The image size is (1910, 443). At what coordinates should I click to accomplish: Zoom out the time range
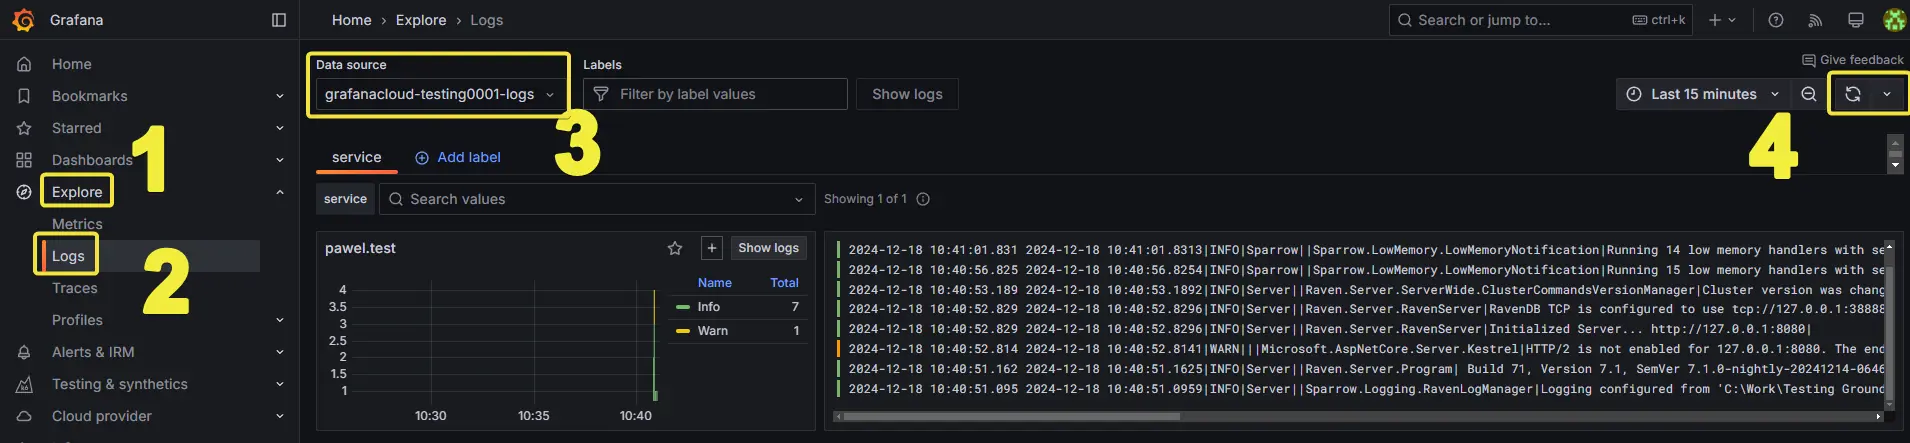[1809, 94]
